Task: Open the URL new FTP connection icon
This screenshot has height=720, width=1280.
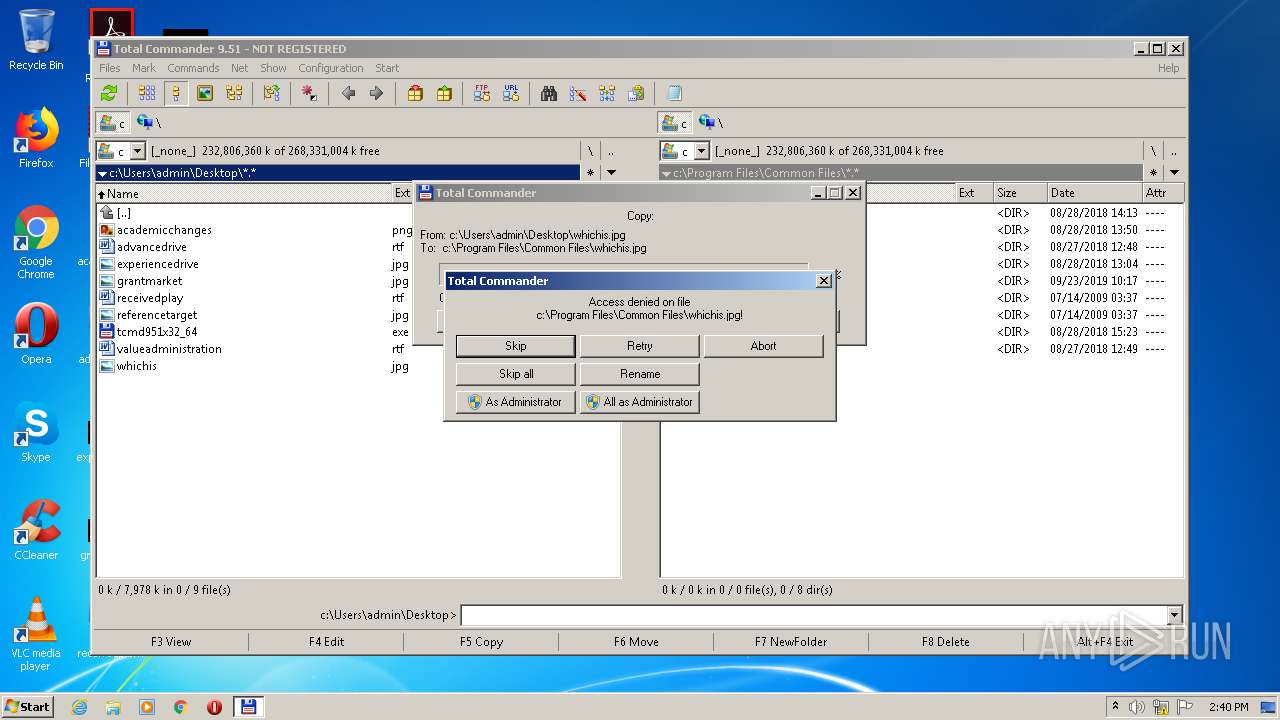Action: click(511, 93)
